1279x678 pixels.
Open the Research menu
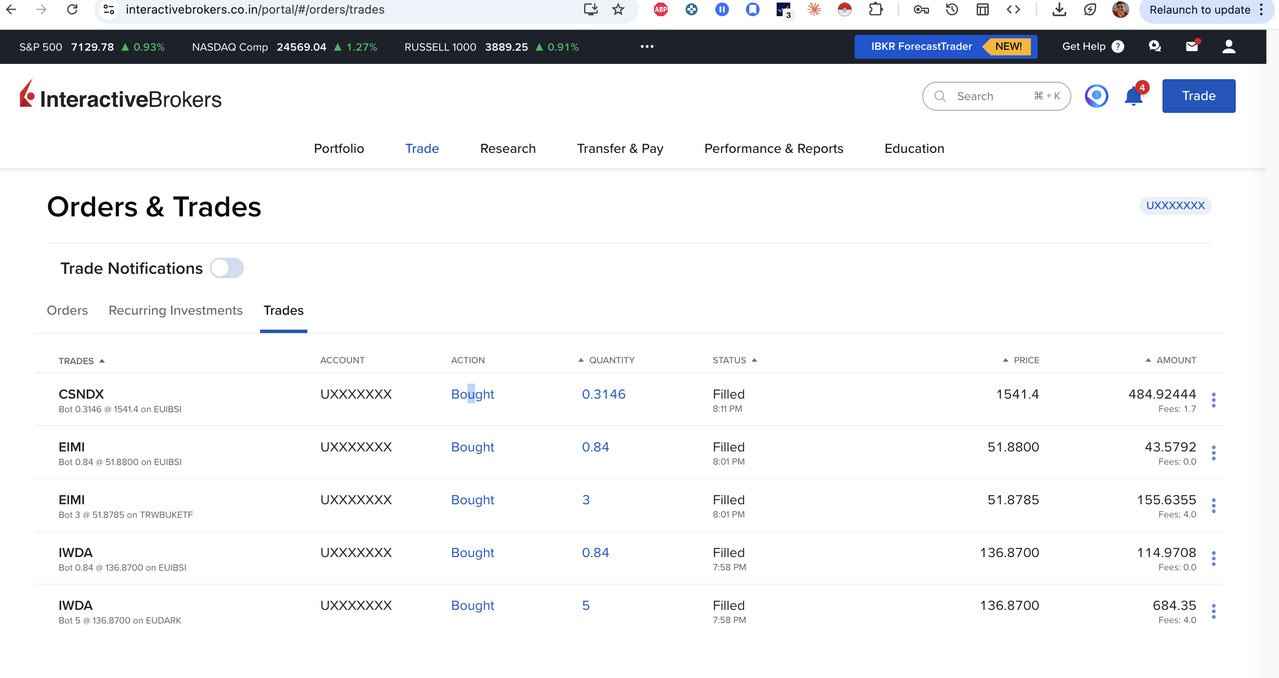508,148
